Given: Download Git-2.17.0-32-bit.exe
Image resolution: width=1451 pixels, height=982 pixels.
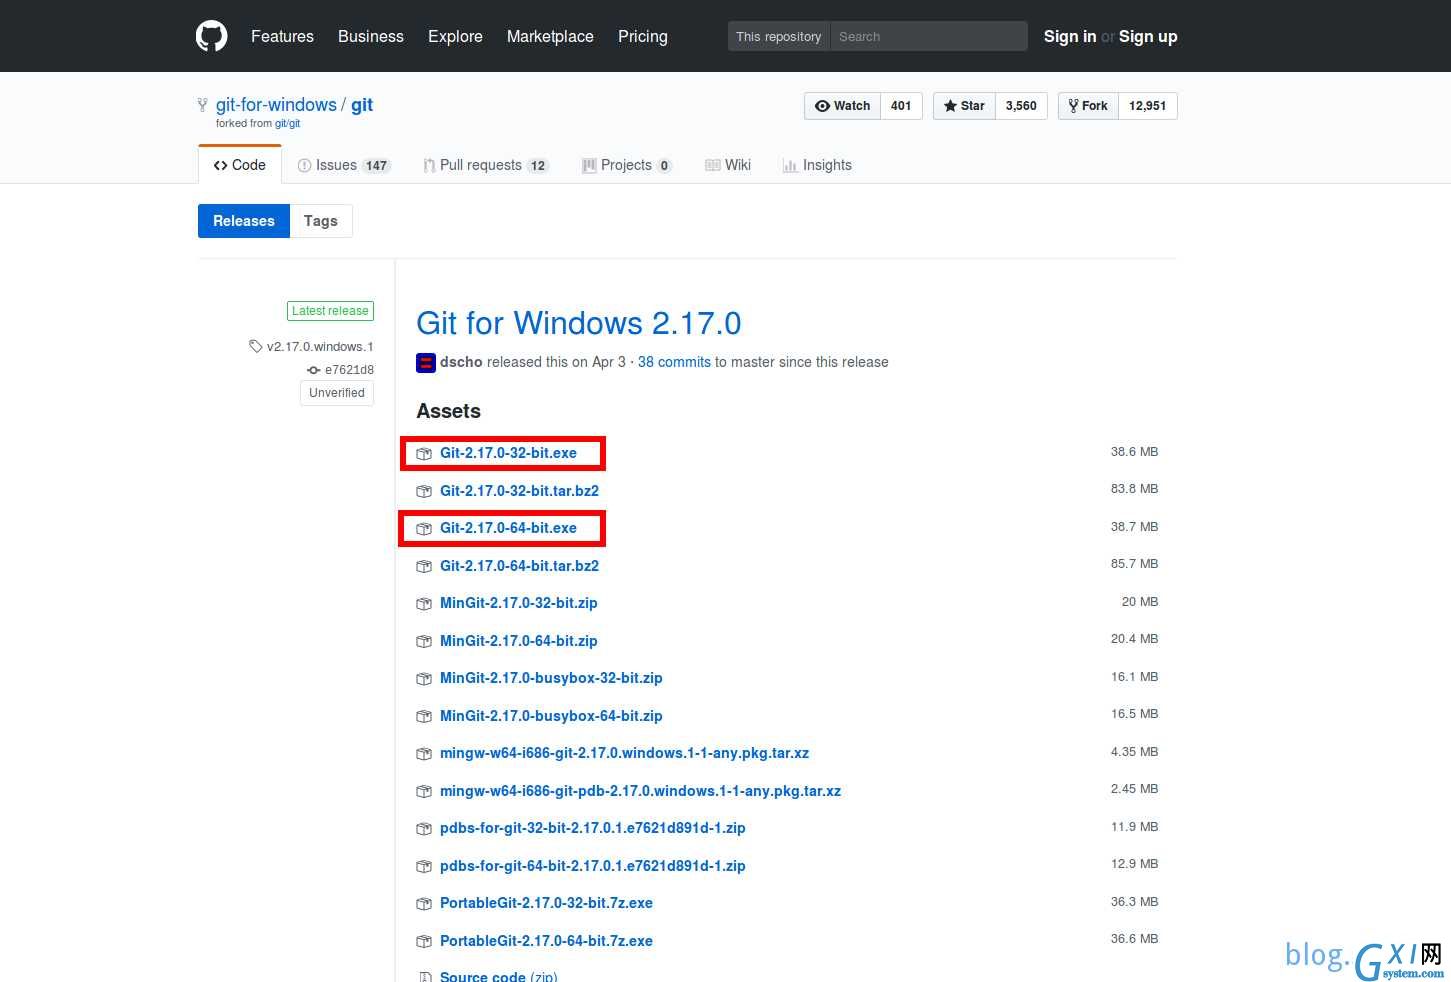Looking at the screenshot, I should tap(508, 453).
